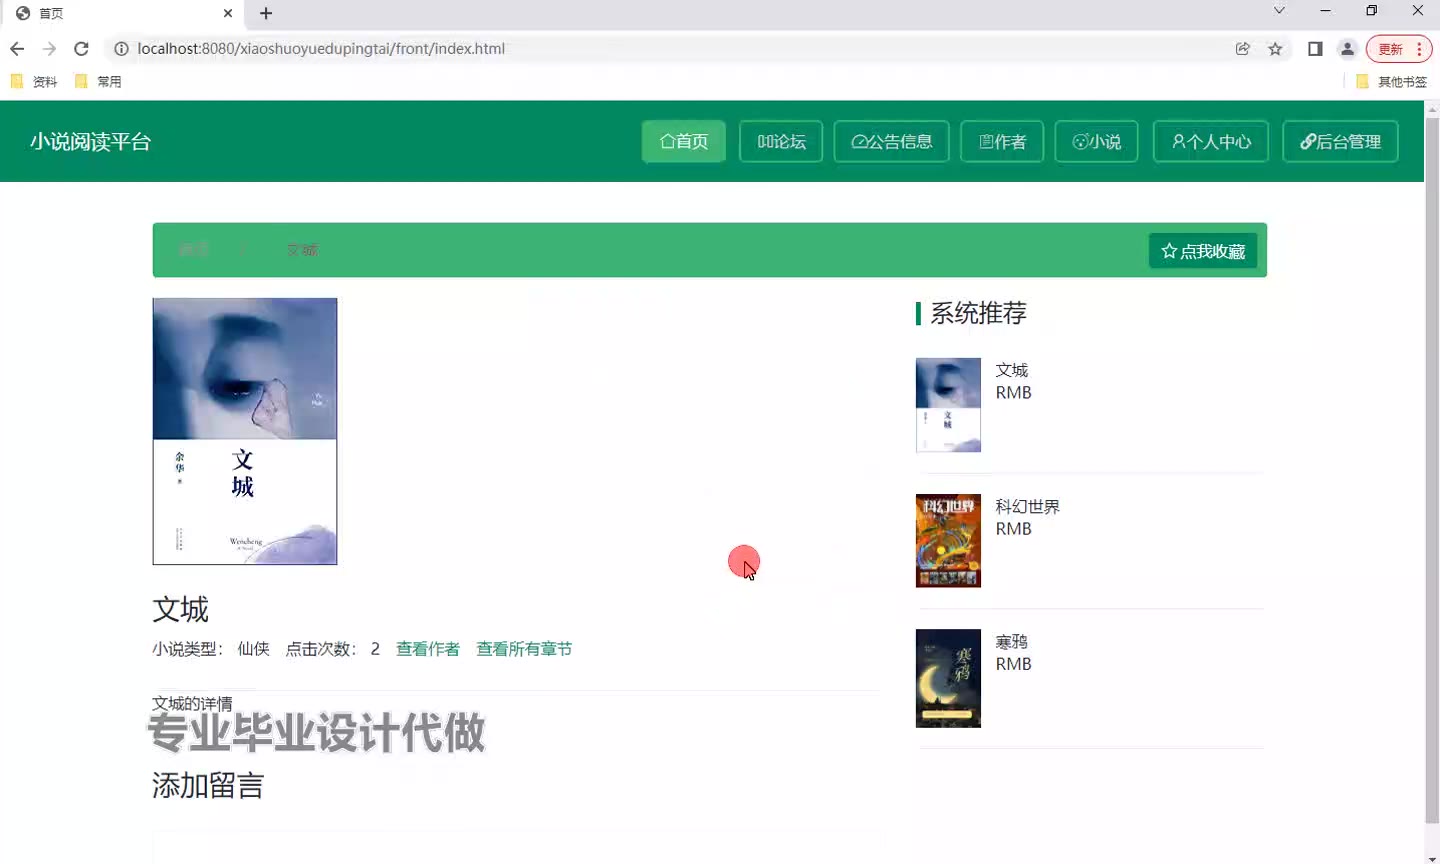Click the red 更新 update button

1399,49
